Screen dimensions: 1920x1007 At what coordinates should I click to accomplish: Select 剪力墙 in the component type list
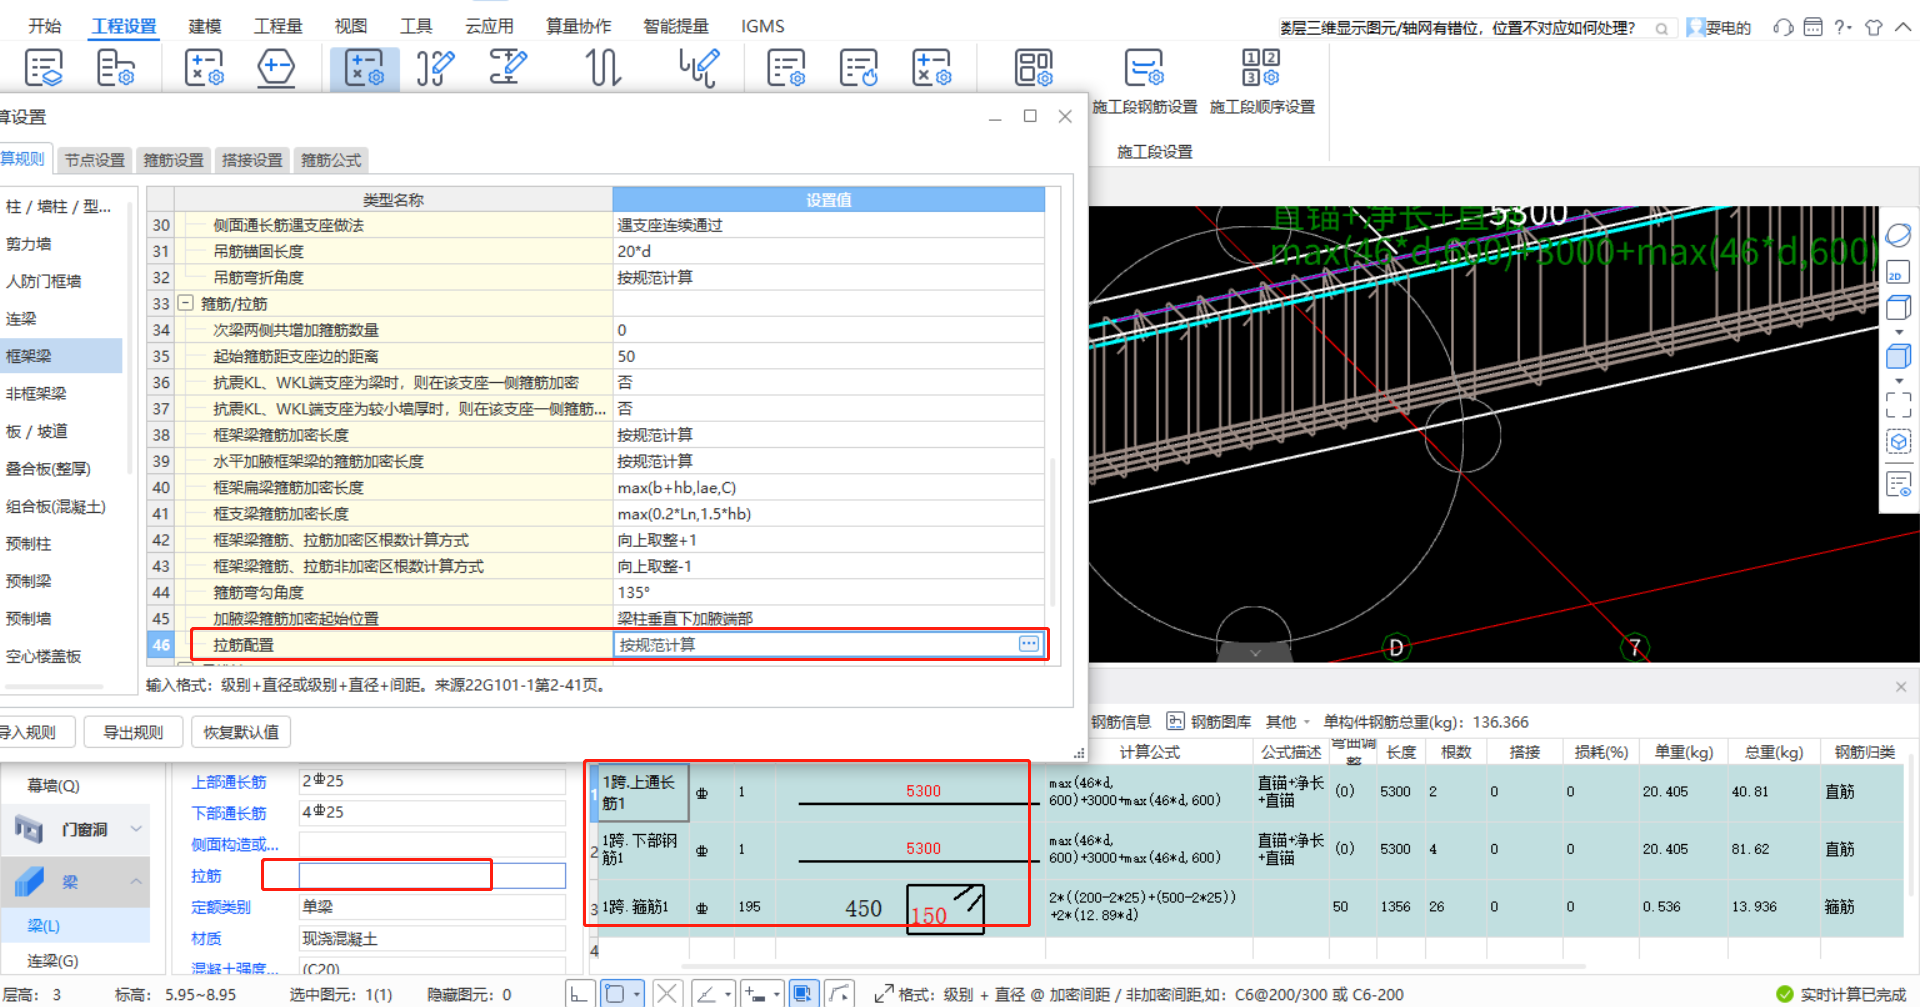click(x=61, y=244)
